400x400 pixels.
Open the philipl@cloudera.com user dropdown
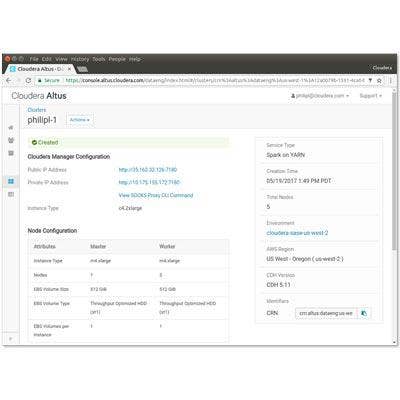point(320,96)
